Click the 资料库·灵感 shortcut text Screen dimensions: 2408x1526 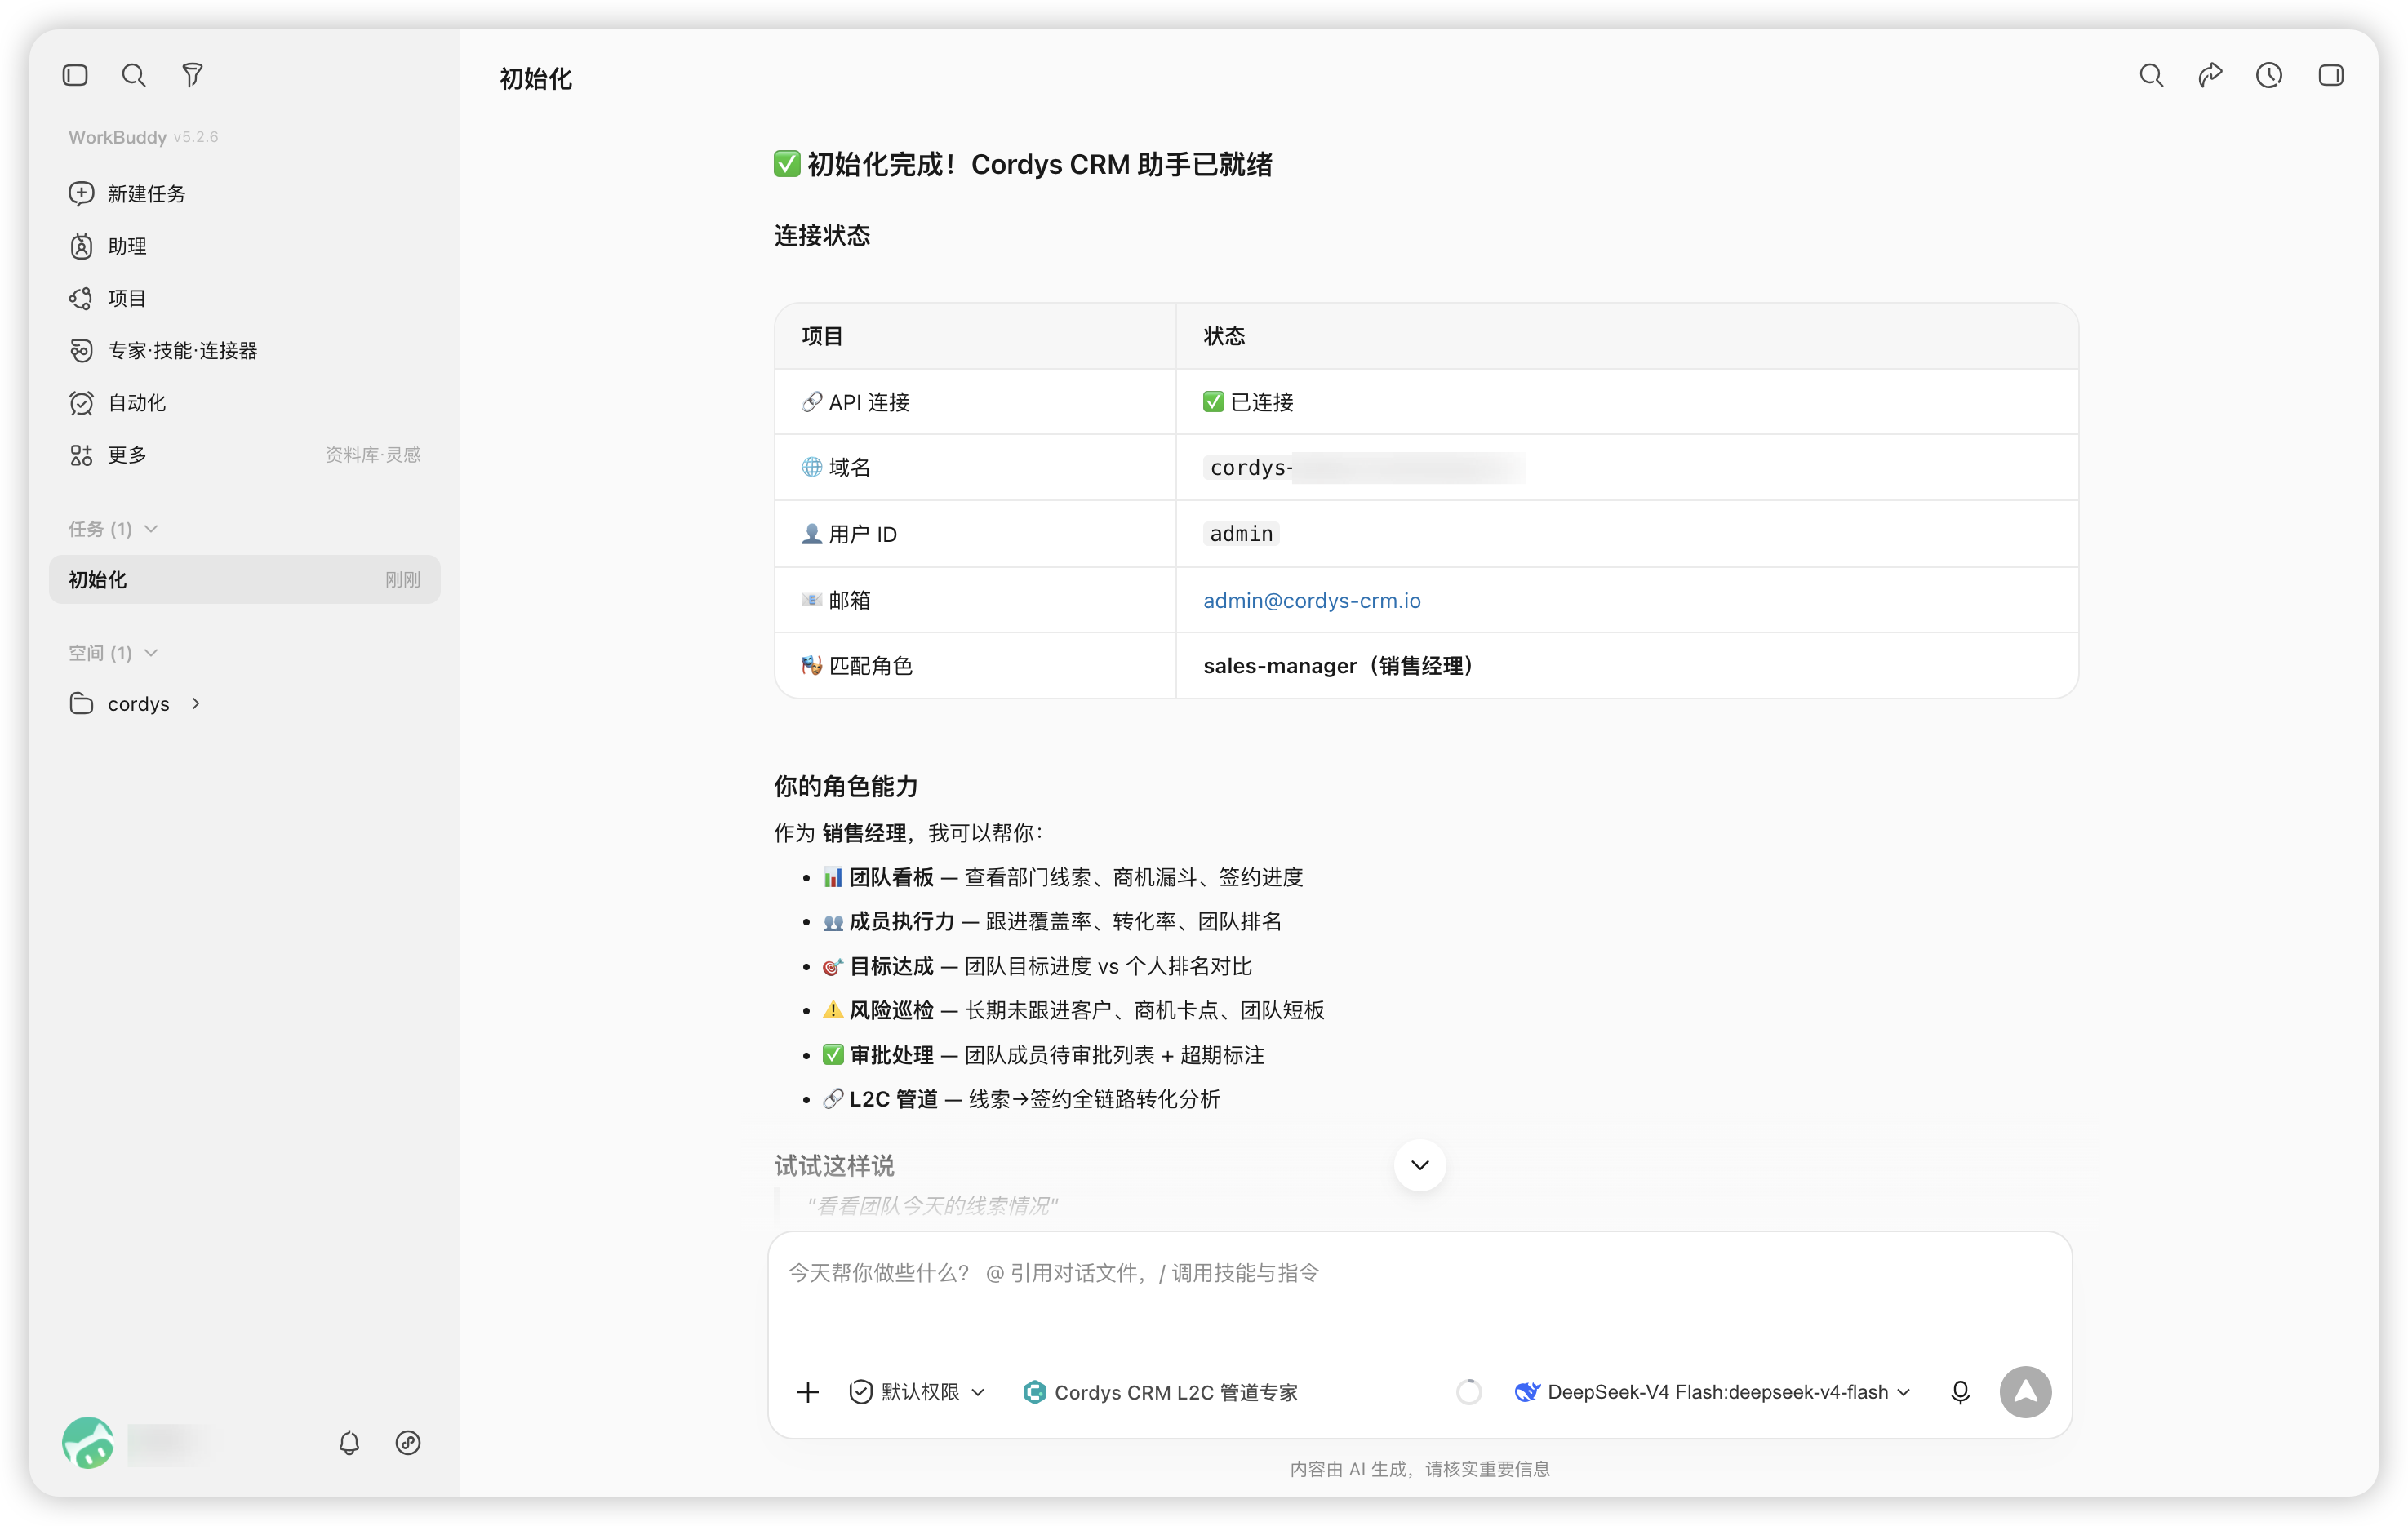373,455
